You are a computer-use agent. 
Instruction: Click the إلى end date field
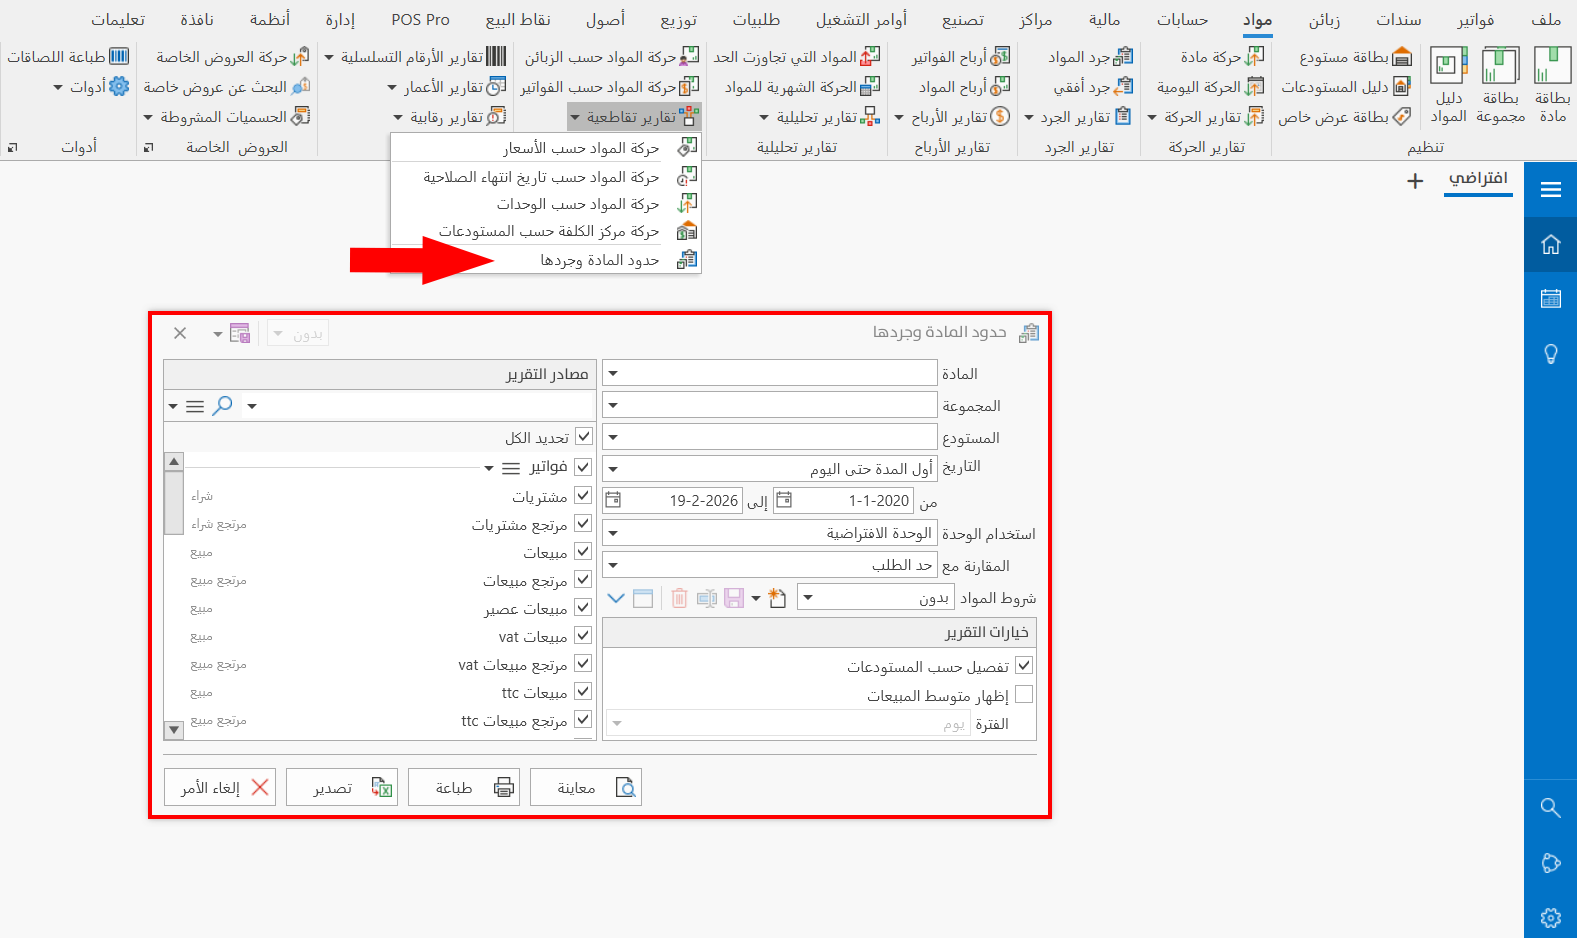(673, 500)
